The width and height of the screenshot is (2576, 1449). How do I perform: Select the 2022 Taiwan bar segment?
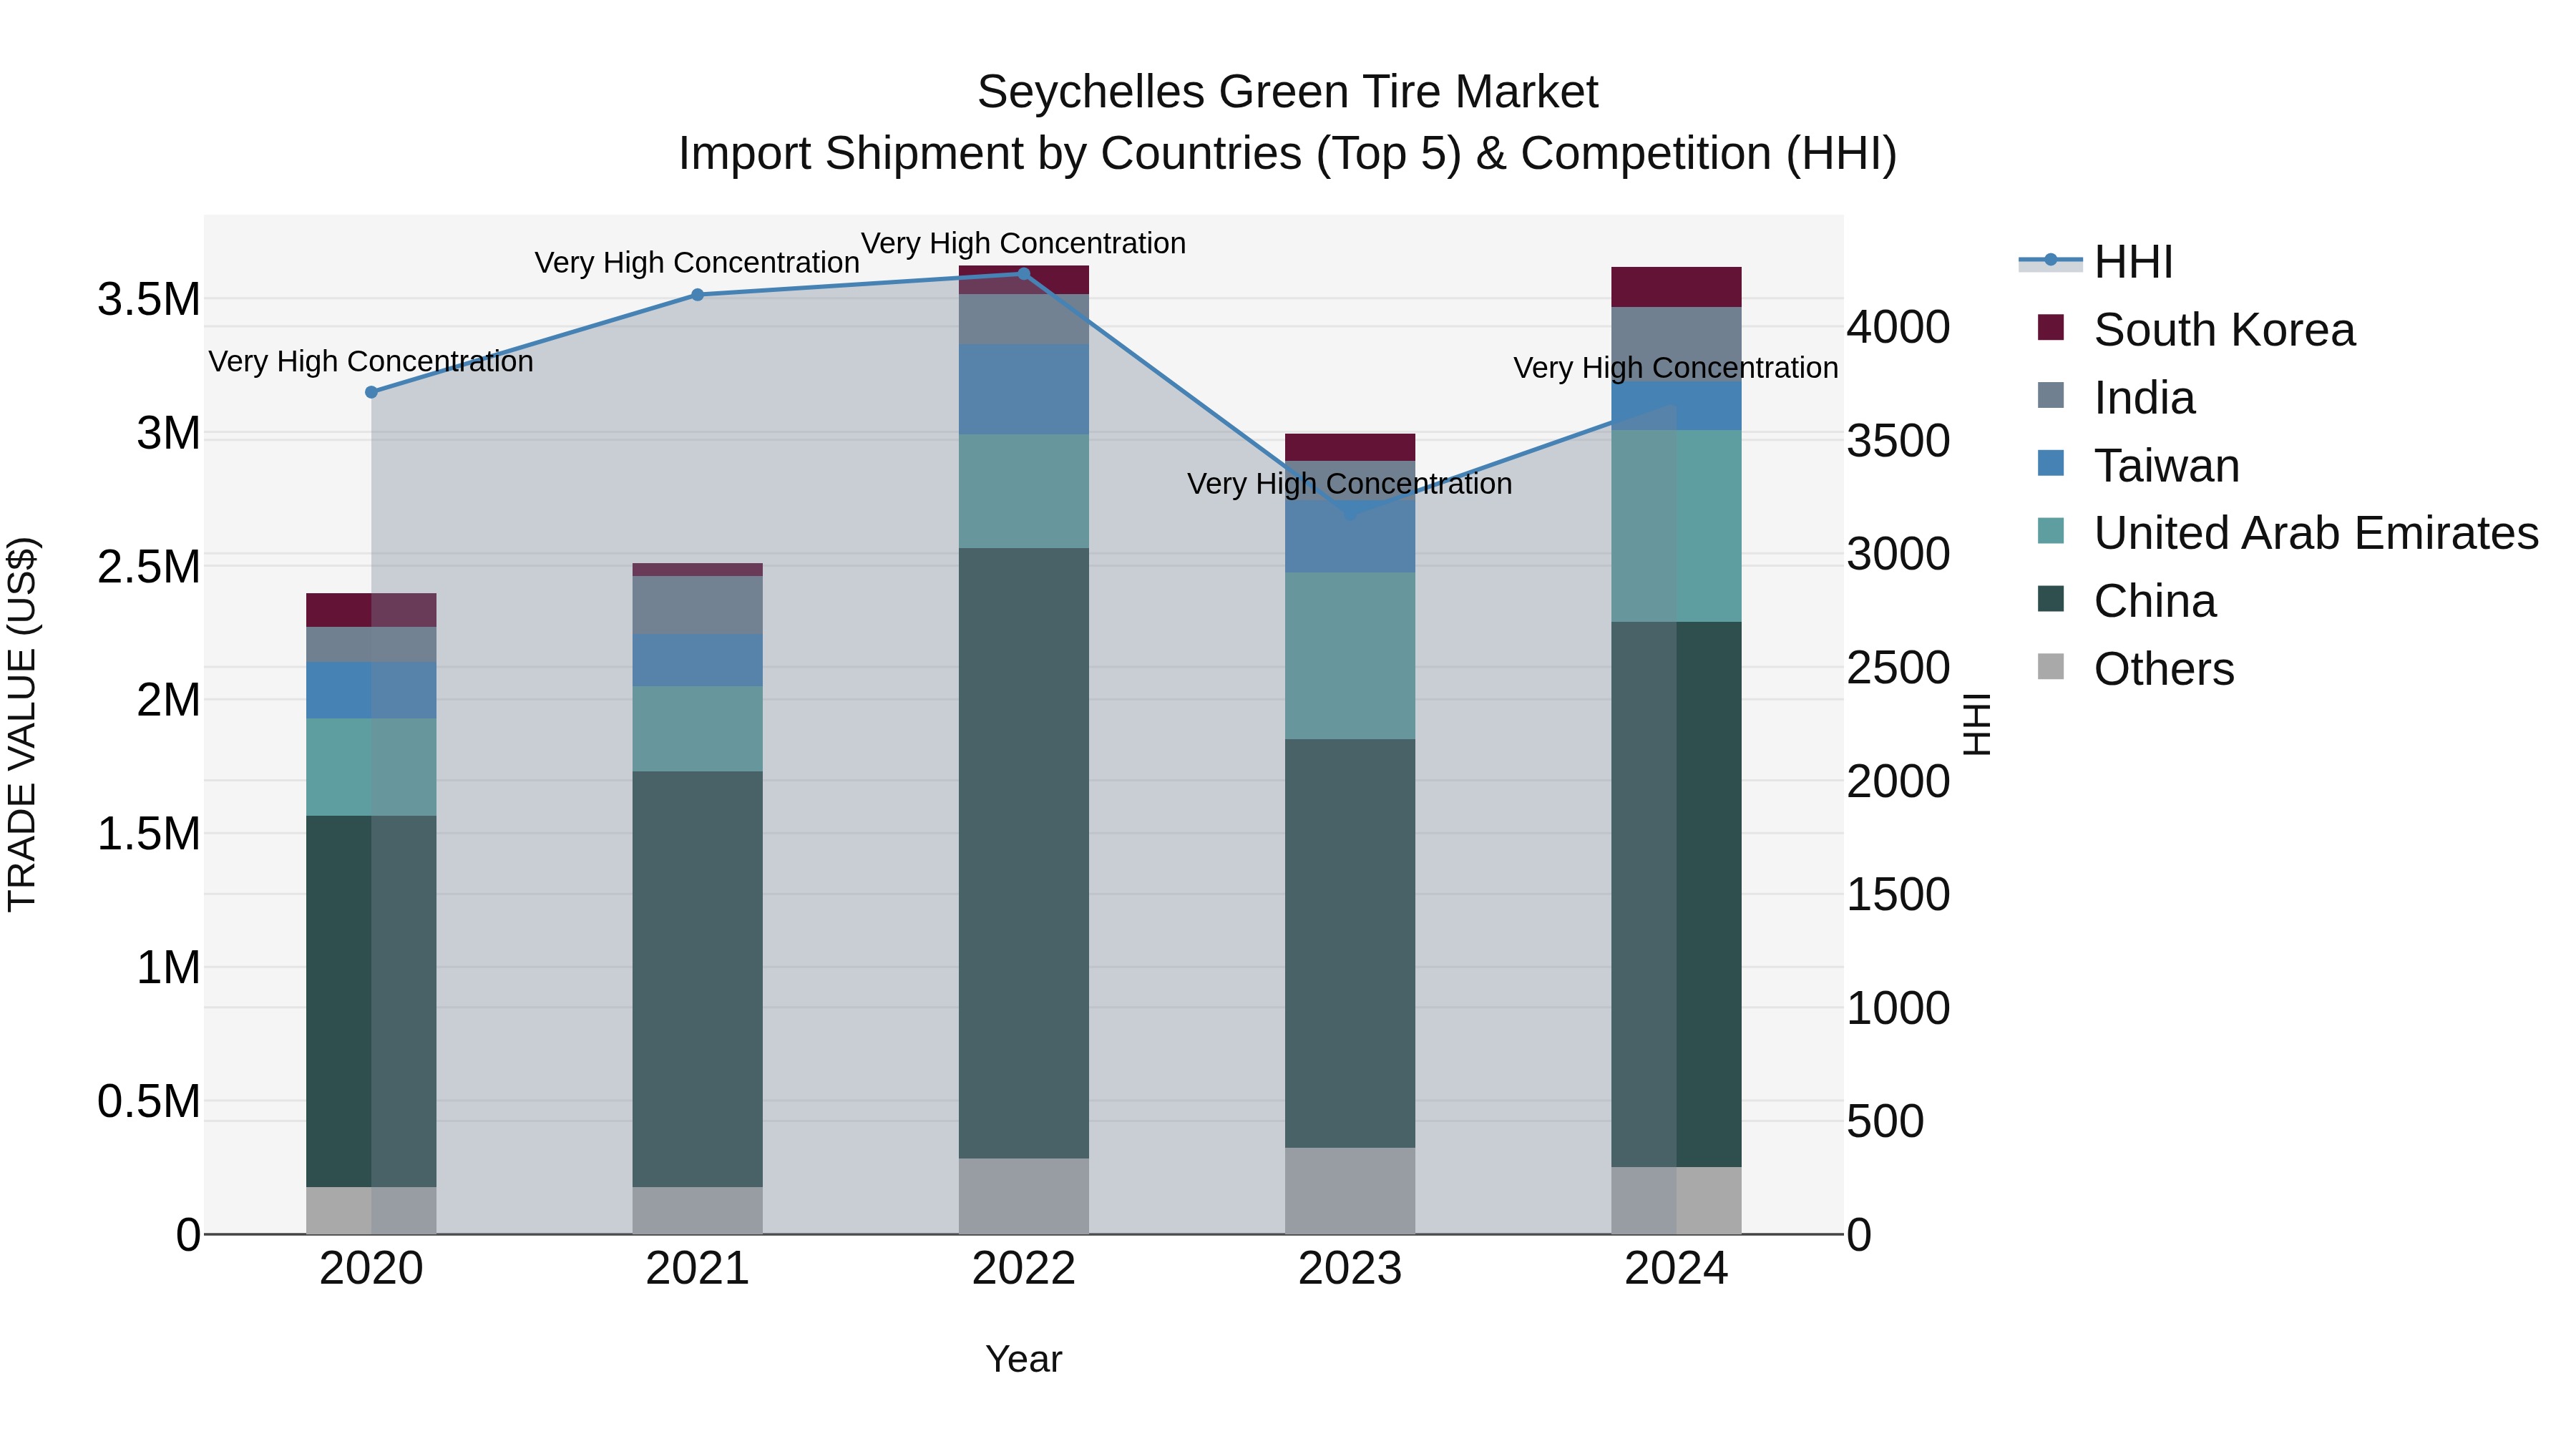[1024, 389]
